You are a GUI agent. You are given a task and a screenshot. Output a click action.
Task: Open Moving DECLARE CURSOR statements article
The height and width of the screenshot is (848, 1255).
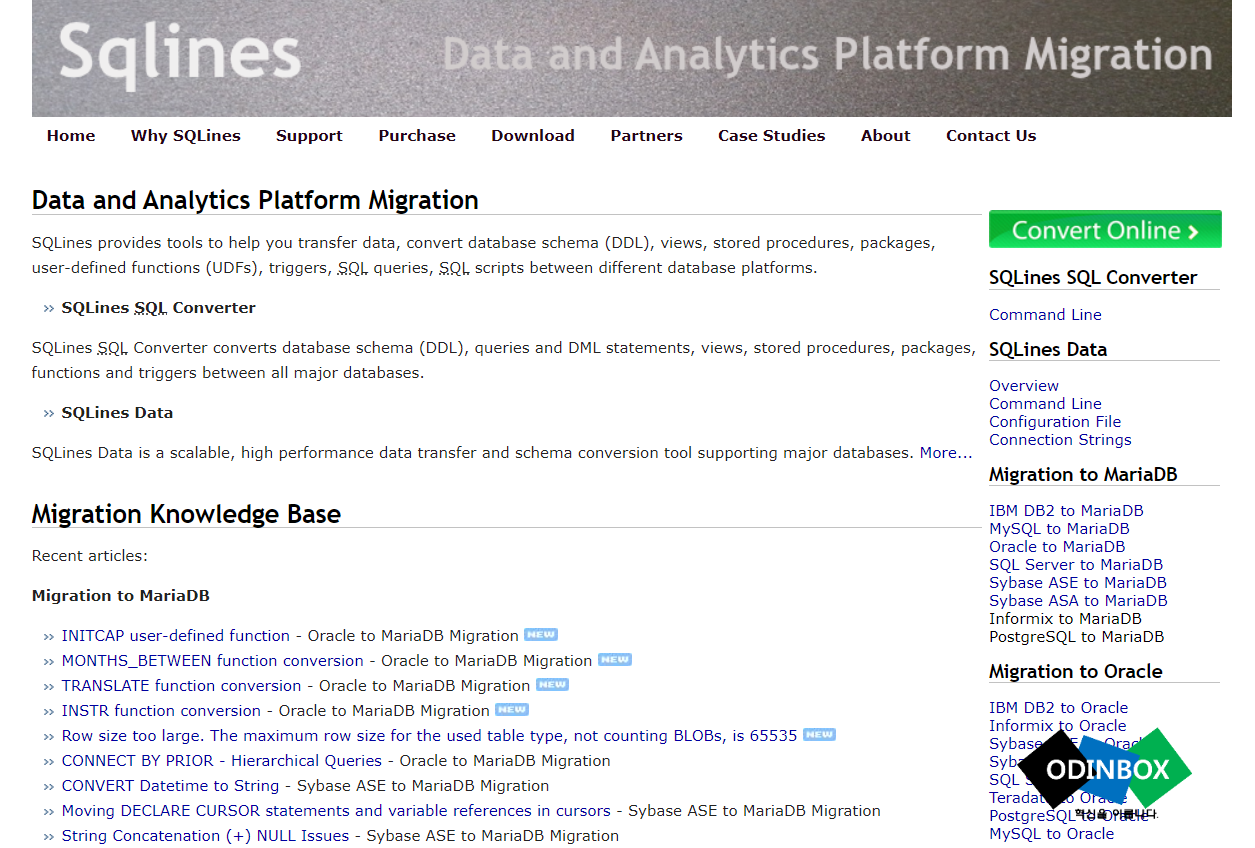(336, 811)
